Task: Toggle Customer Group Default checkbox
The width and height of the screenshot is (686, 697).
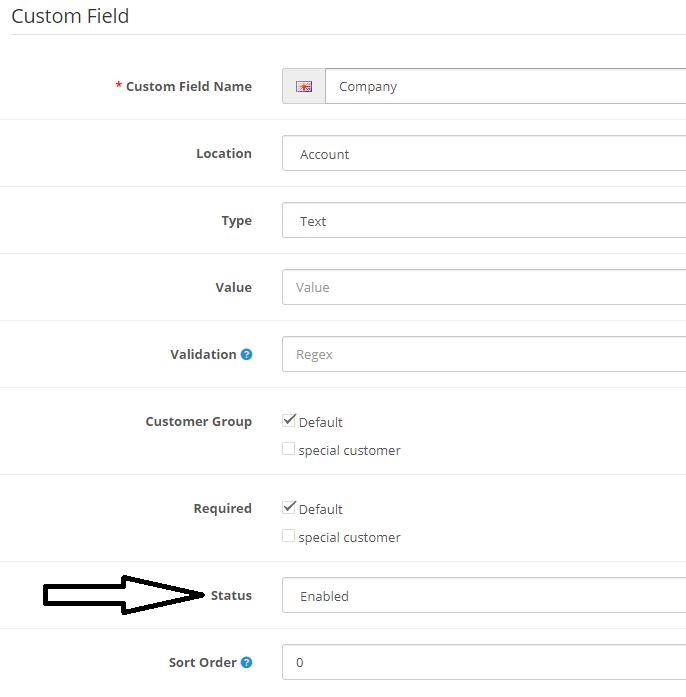Action: pyautogui.click(x=289, y=421)
